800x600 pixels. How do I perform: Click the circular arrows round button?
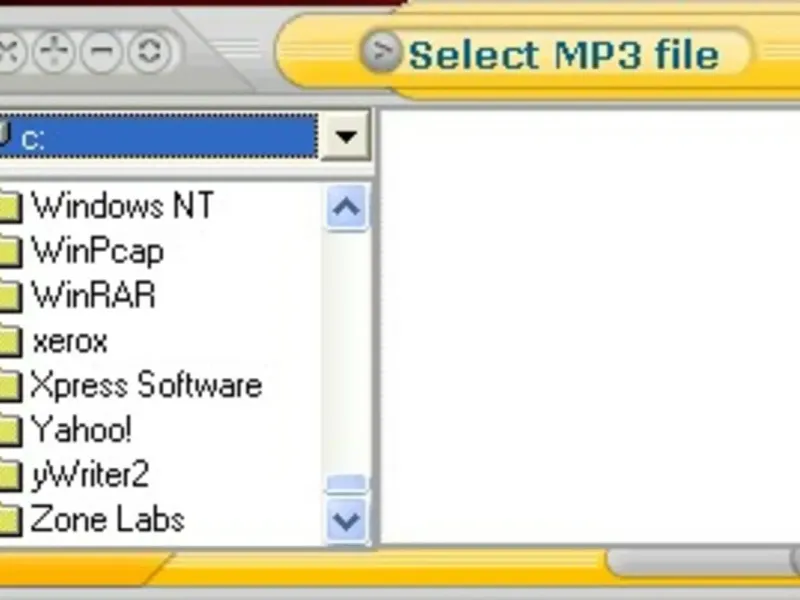(x=149, y=51)
